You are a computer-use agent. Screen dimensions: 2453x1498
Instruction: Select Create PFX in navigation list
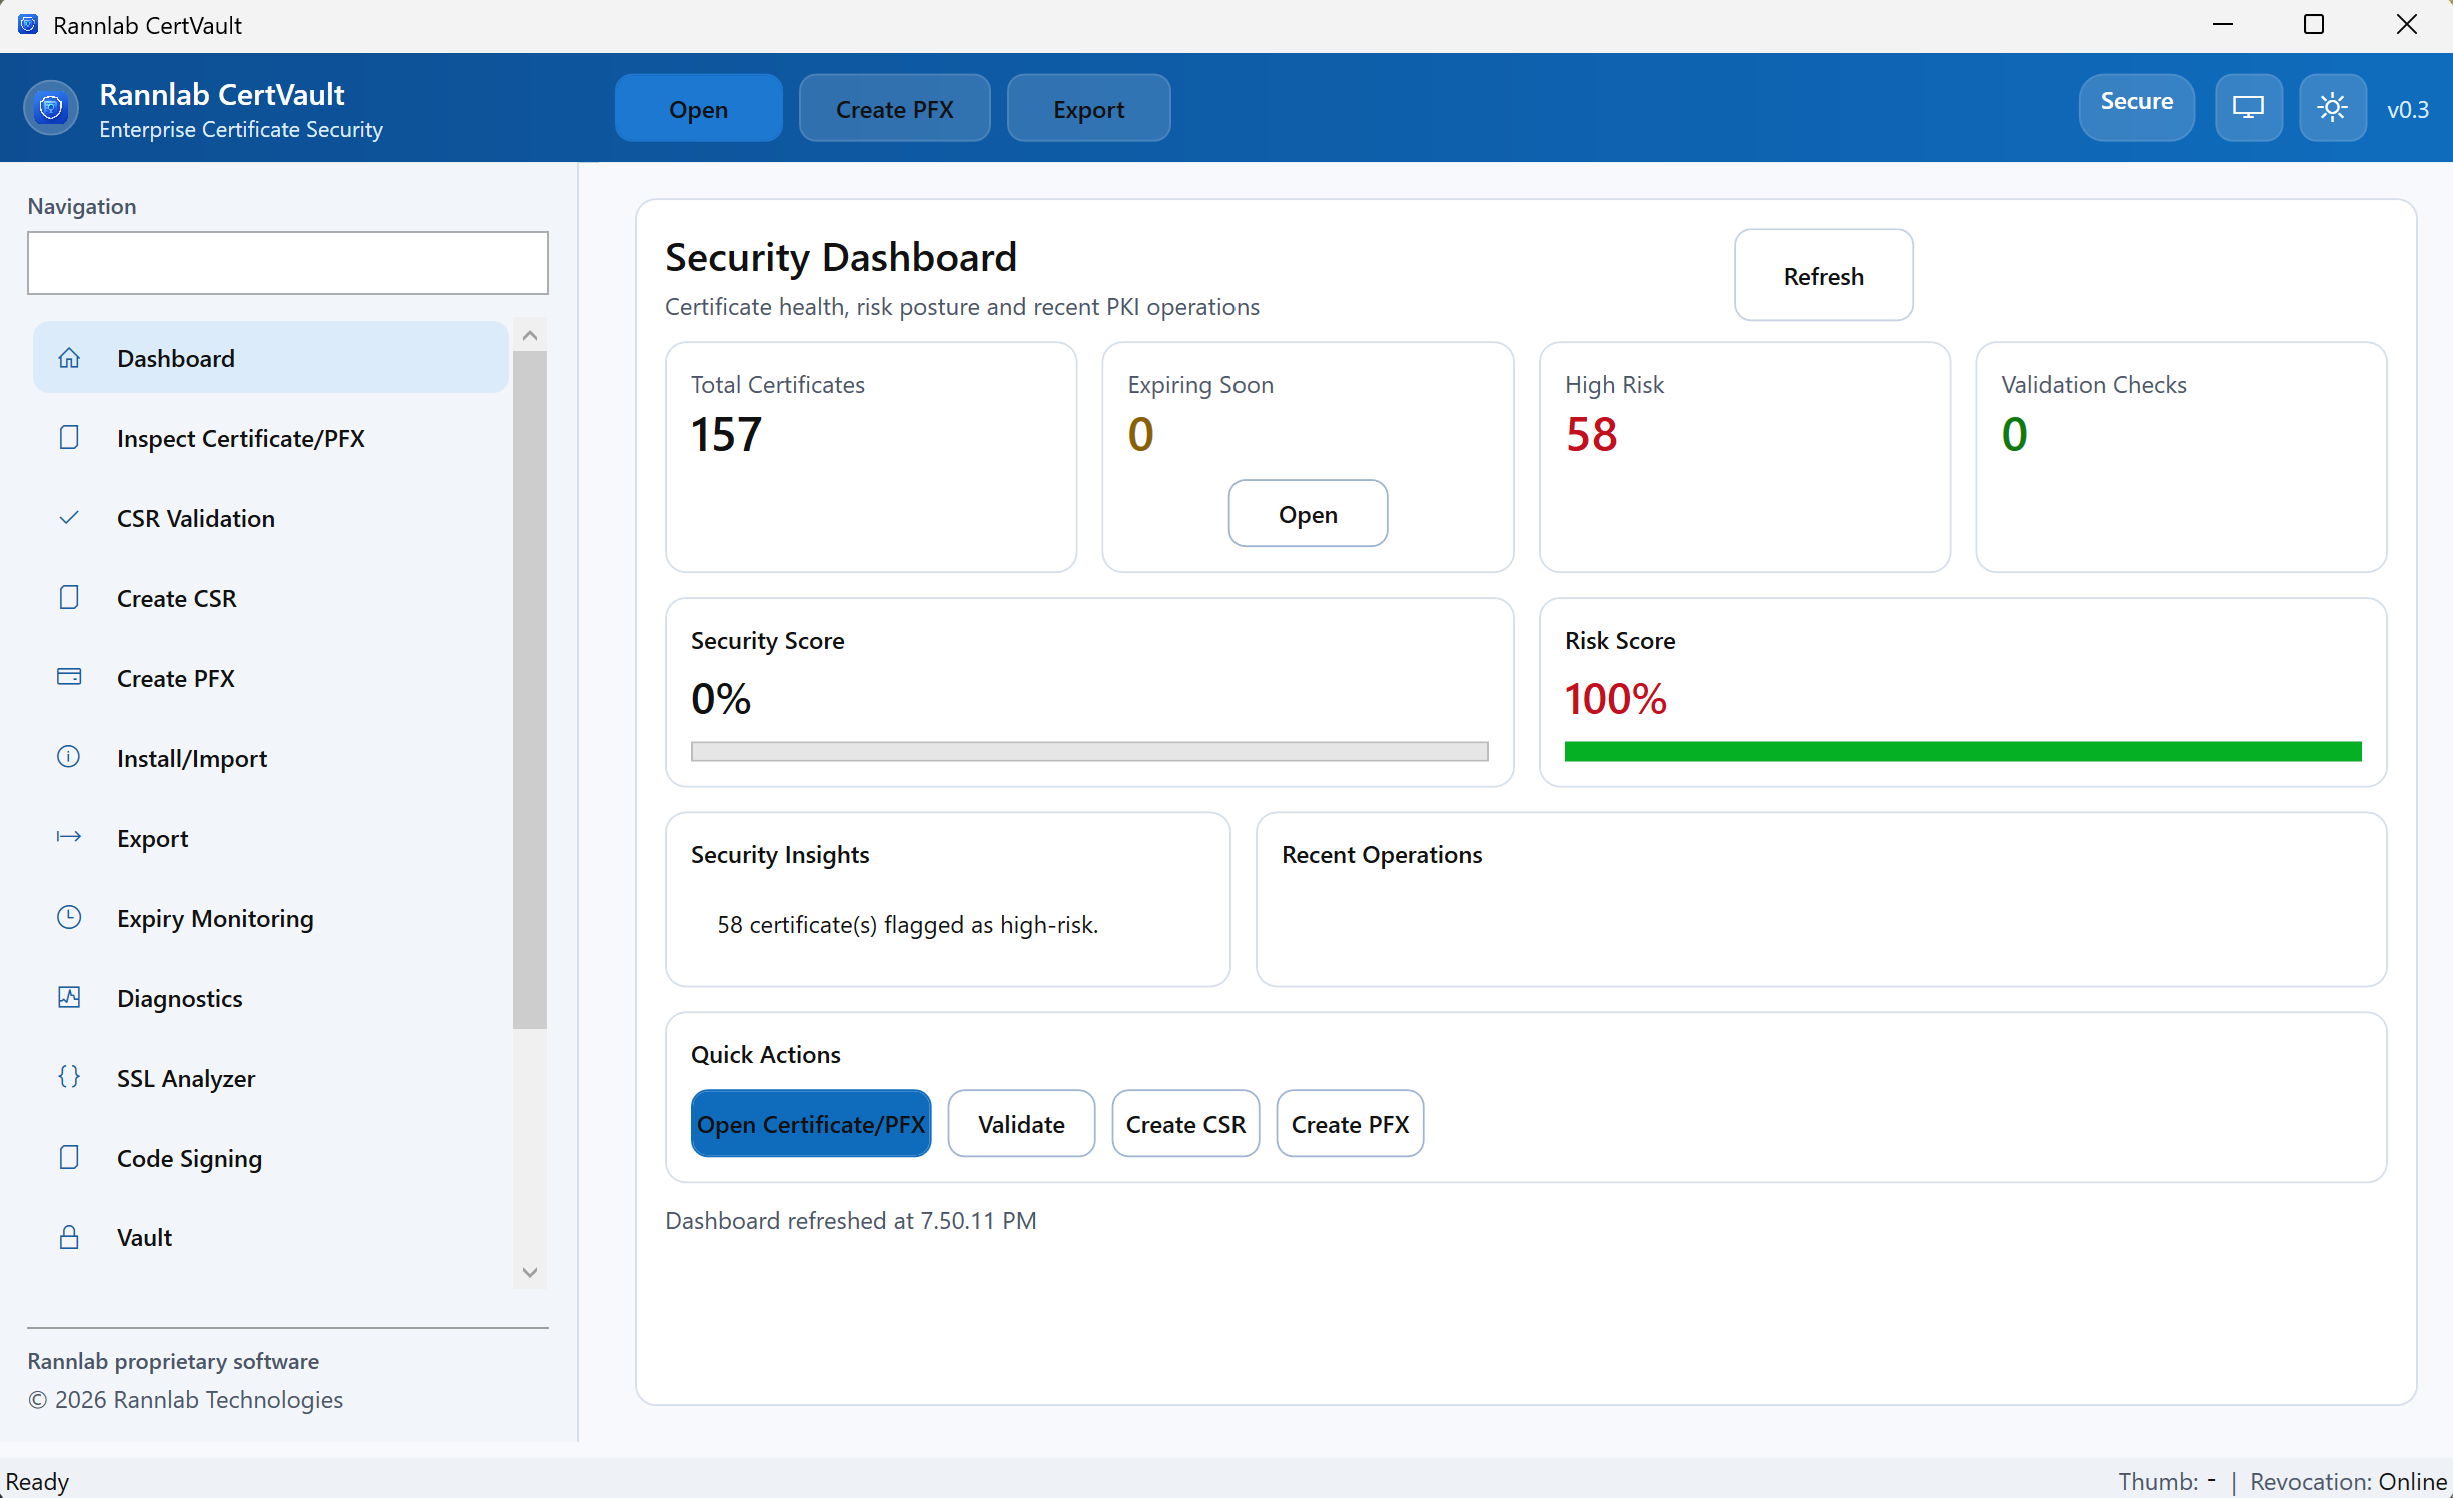coord(270,678)
